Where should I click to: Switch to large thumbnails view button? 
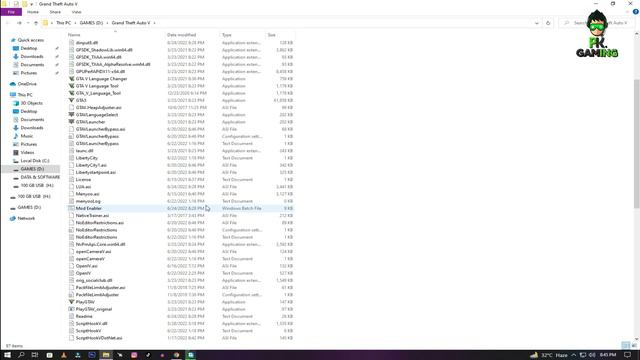point(634,345)
